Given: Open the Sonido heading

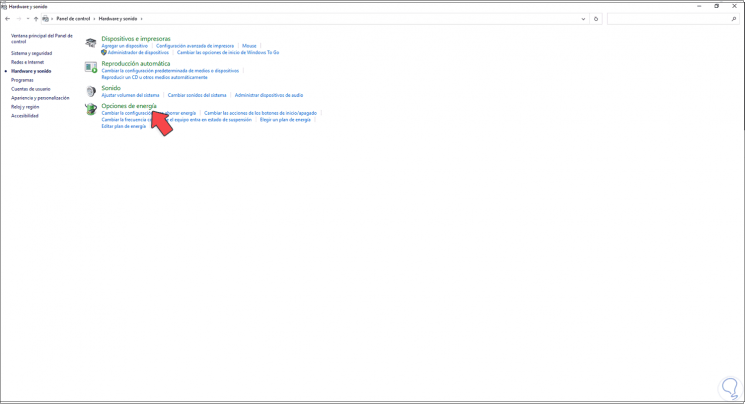Looking at the screenshot, I should click(111, 88).
